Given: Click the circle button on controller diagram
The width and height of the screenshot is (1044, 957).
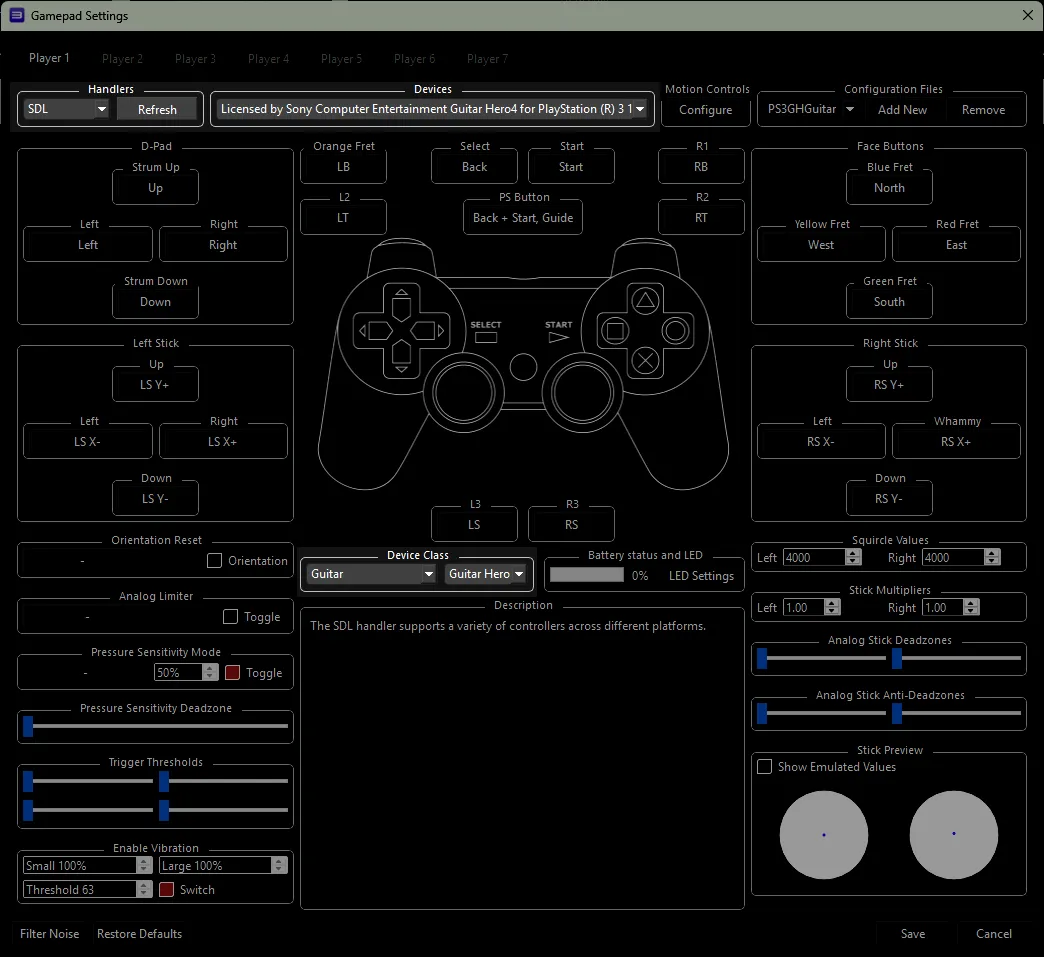Looking at the screenshot, I should pyautogui.click(x=675, y=331).
